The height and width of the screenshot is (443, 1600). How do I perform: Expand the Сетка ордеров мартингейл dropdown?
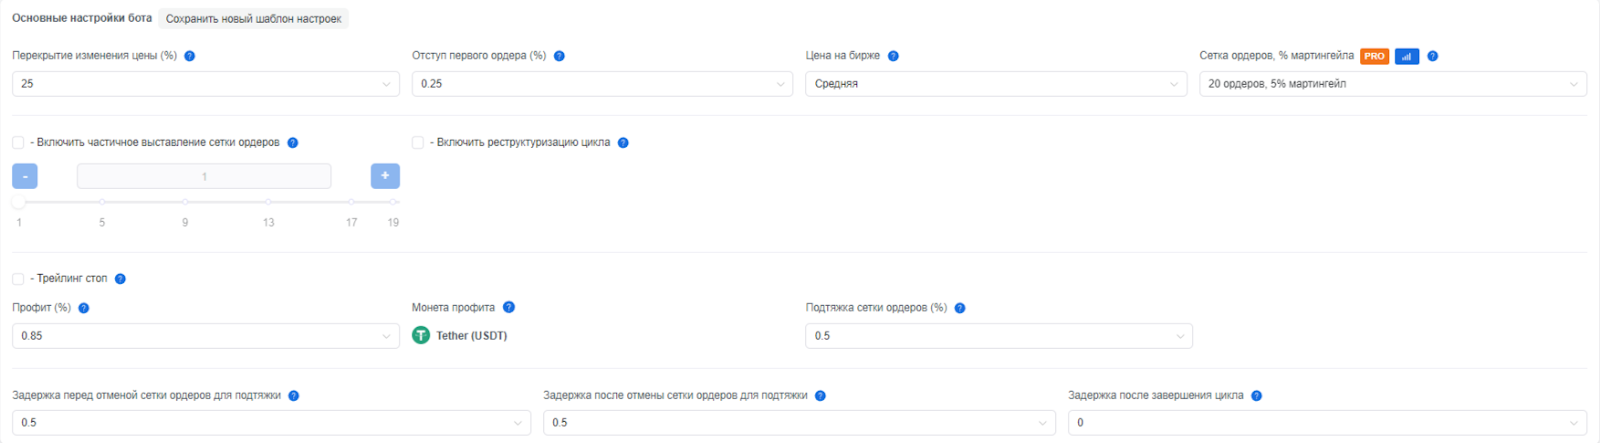[x=1392, y=84]
